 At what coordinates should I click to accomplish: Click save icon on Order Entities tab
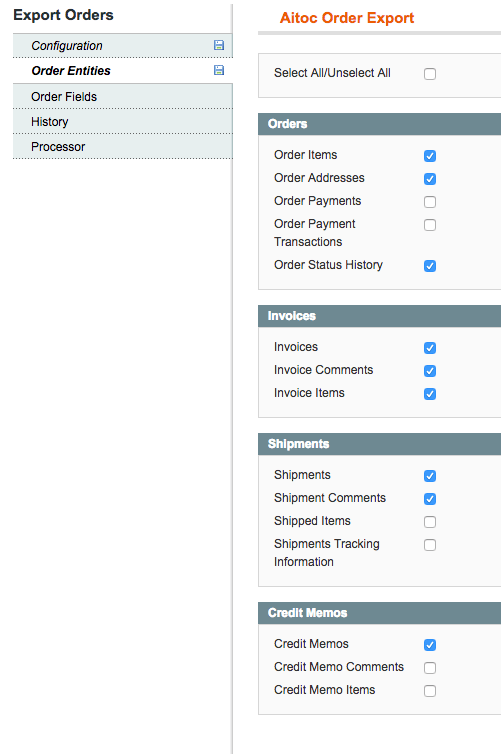[x=219, y=70]
